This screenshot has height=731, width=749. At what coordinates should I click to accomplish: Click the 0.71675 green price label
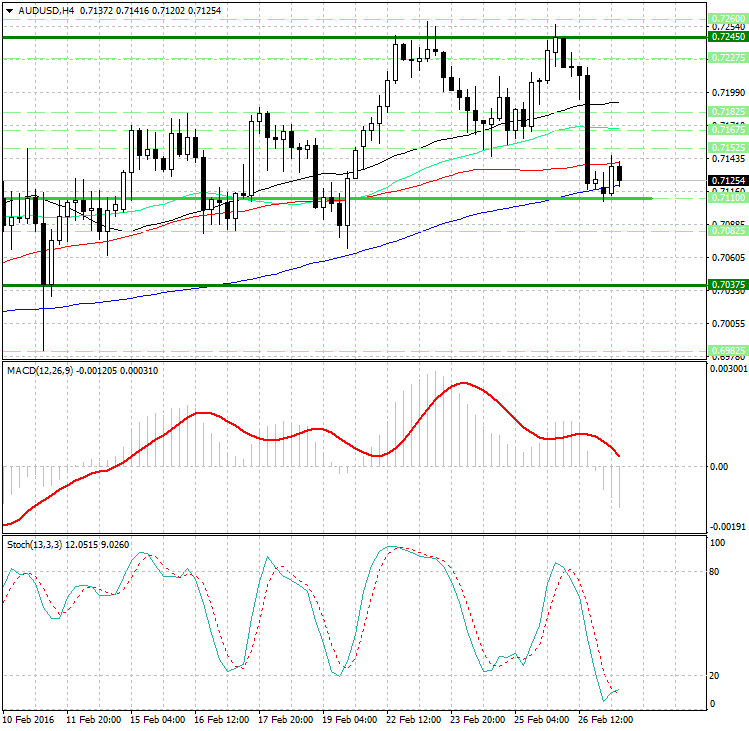tap(726, 129)
